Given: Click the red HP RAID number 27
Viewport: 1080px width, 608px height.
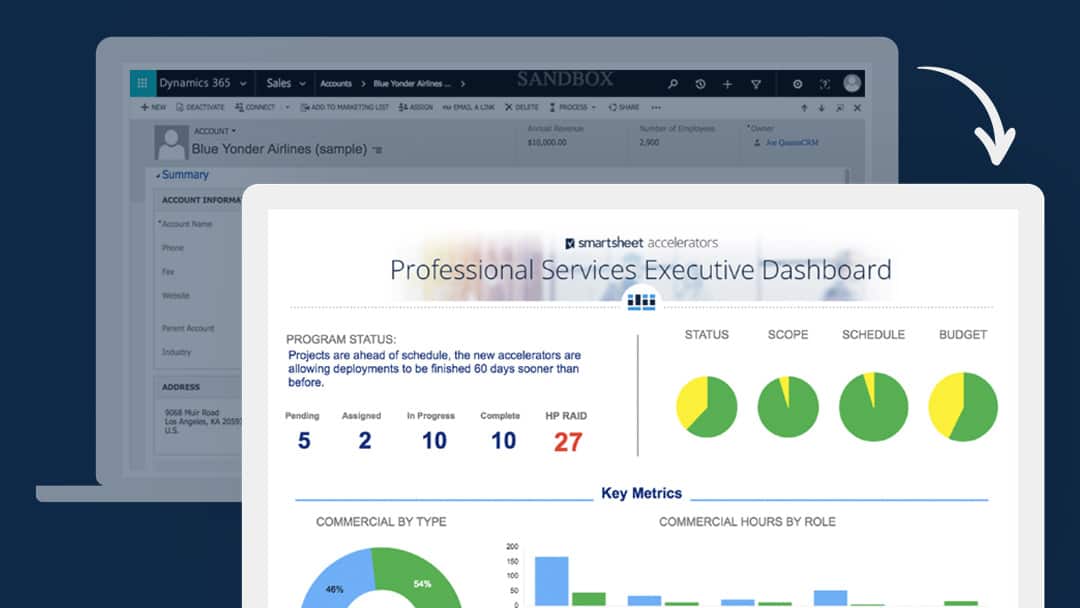Looking at the screenshot, I should coord(567,441).
